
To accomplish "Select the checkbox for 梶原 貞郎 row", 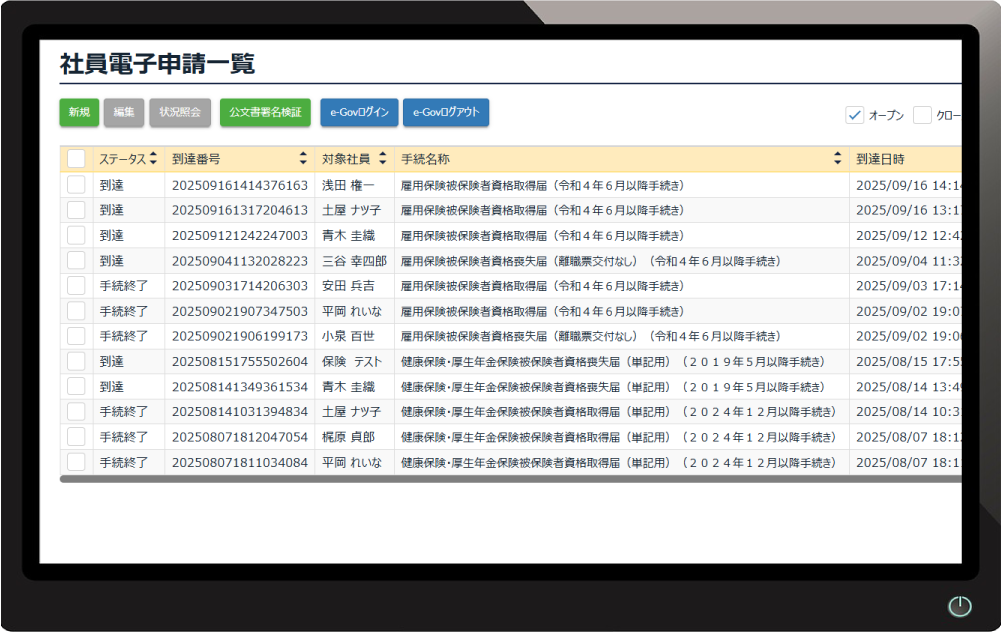I will coord(76,437).
